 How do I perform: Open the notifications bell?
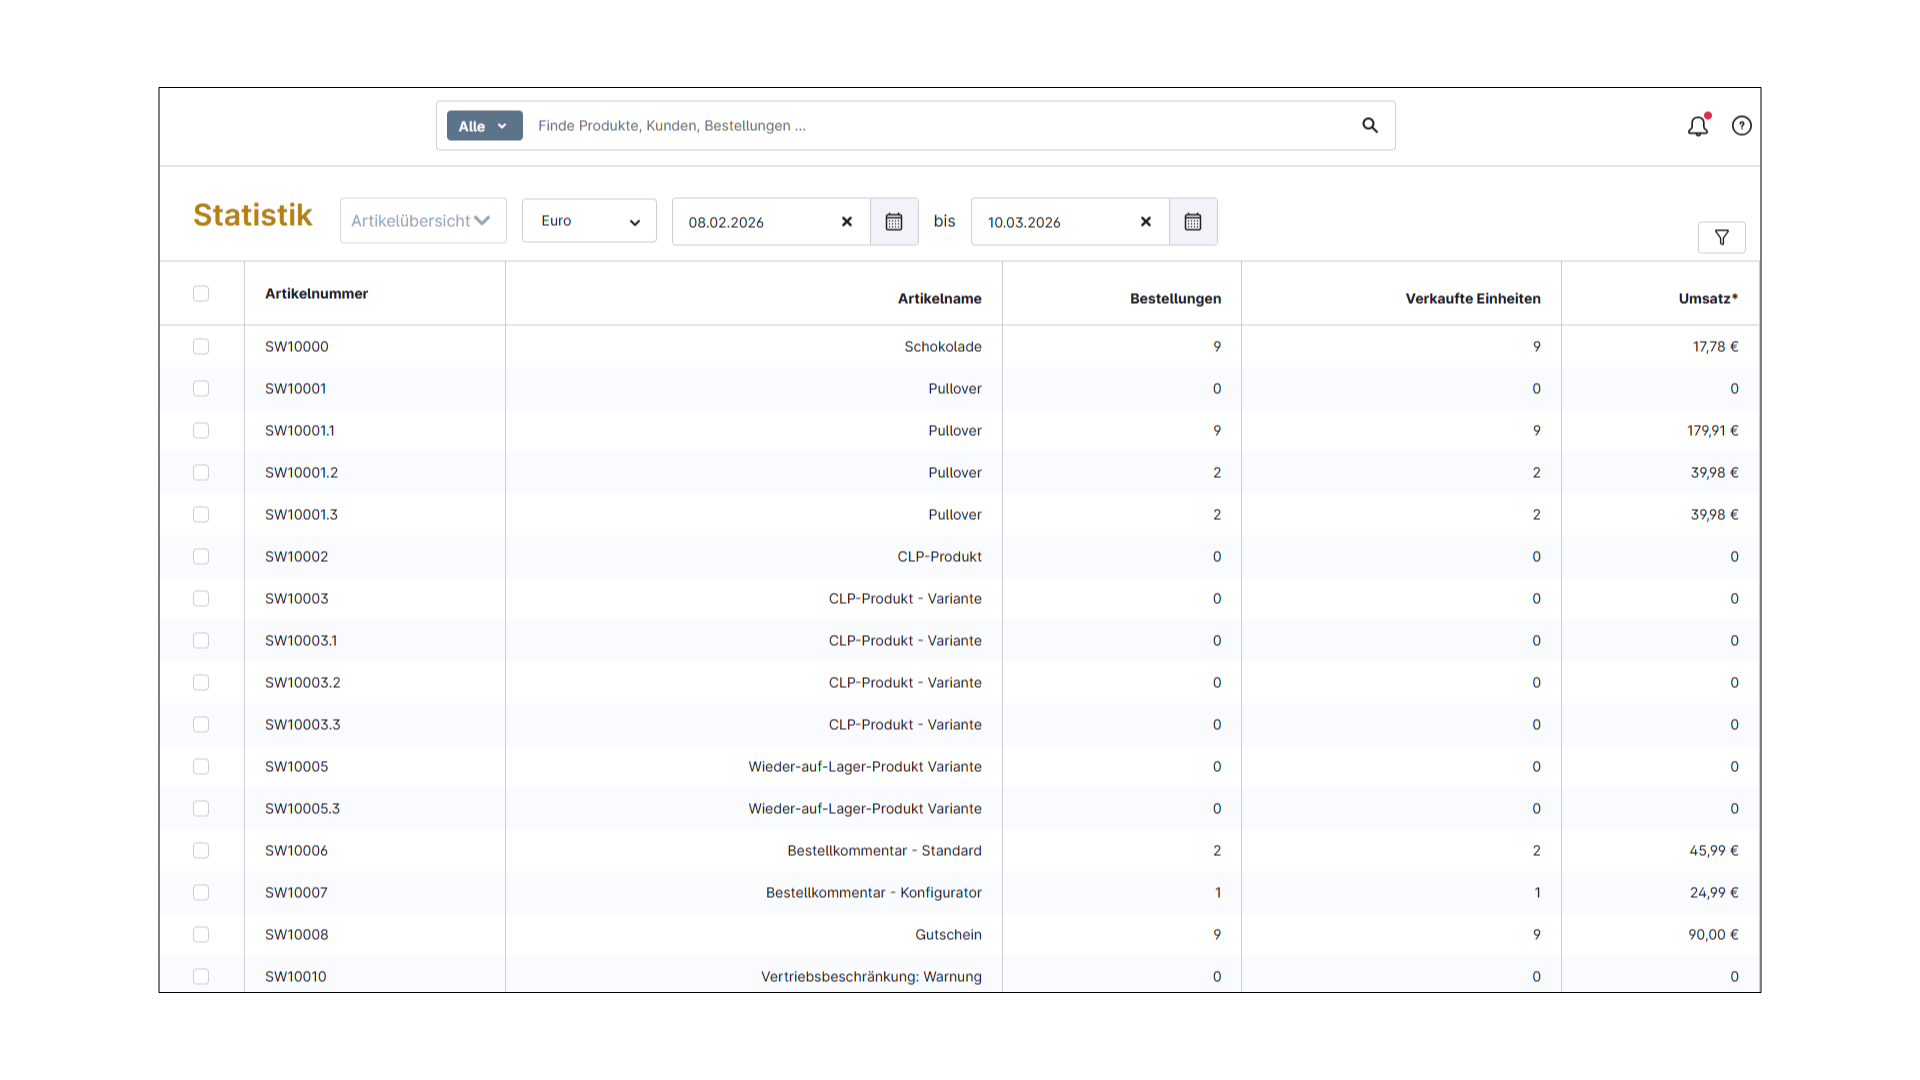point(1697,126)
